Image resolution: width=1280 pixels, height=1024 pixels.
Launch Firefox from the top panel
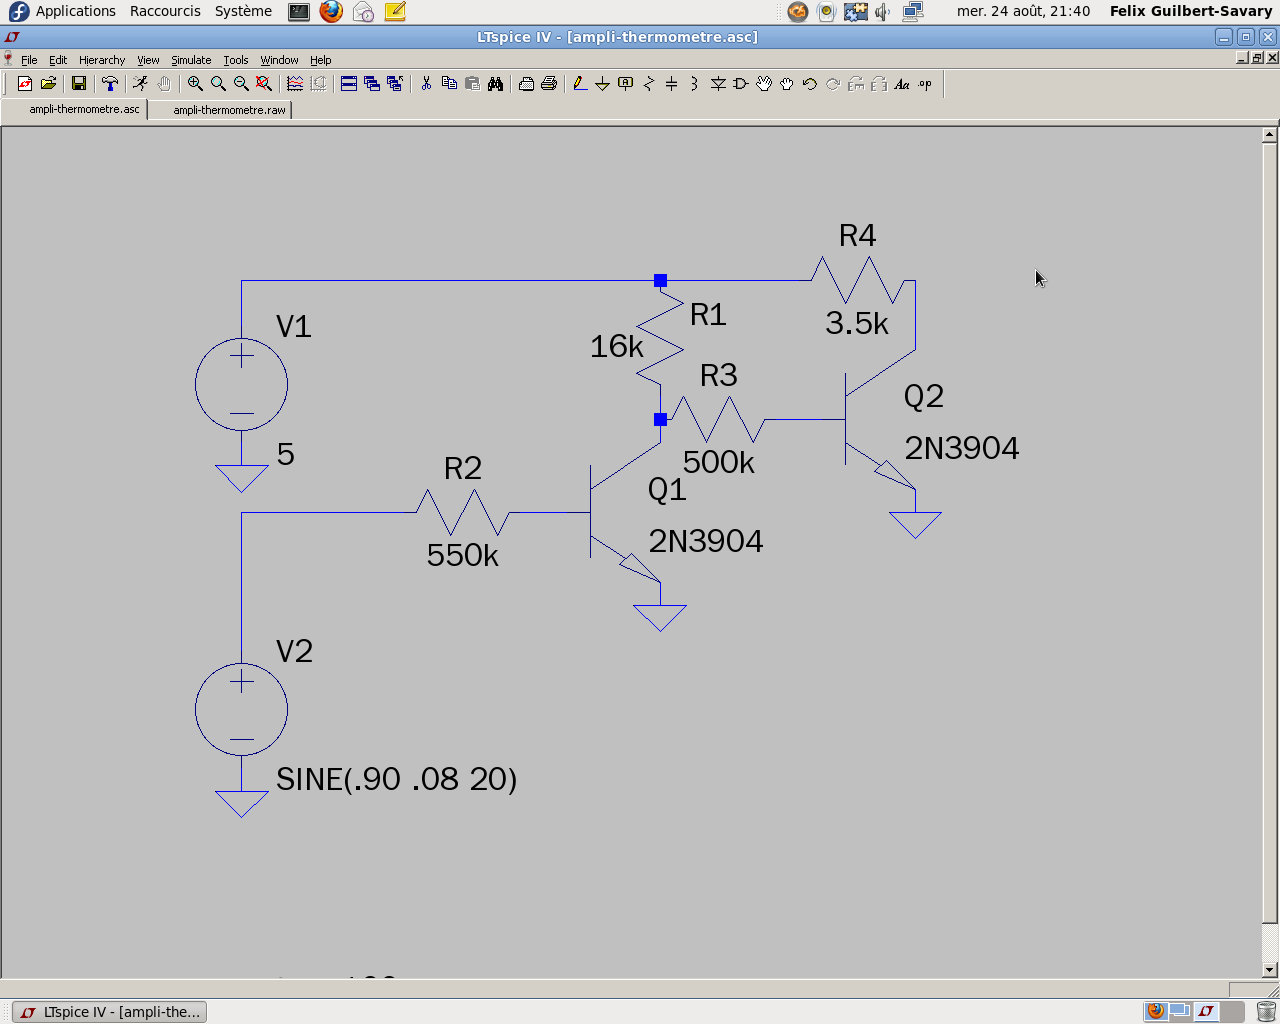pyautogui.click(x=331, y=12)
